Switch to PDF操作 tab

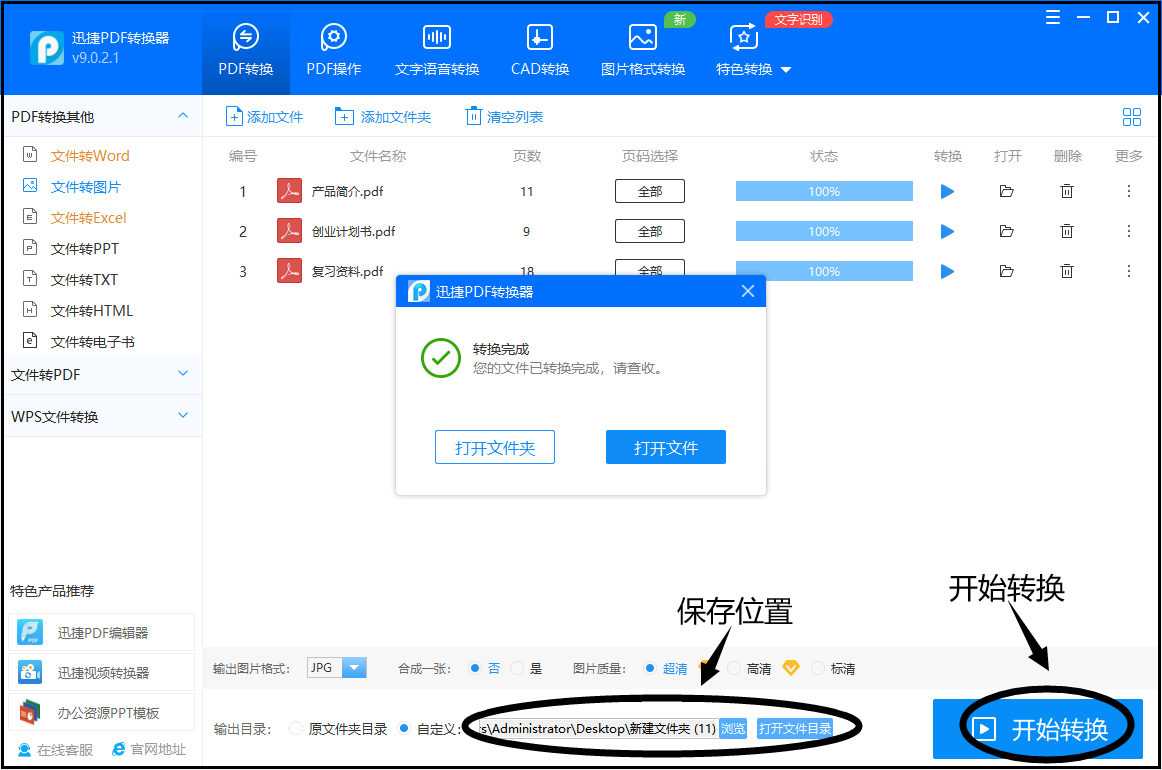point(333,50)
